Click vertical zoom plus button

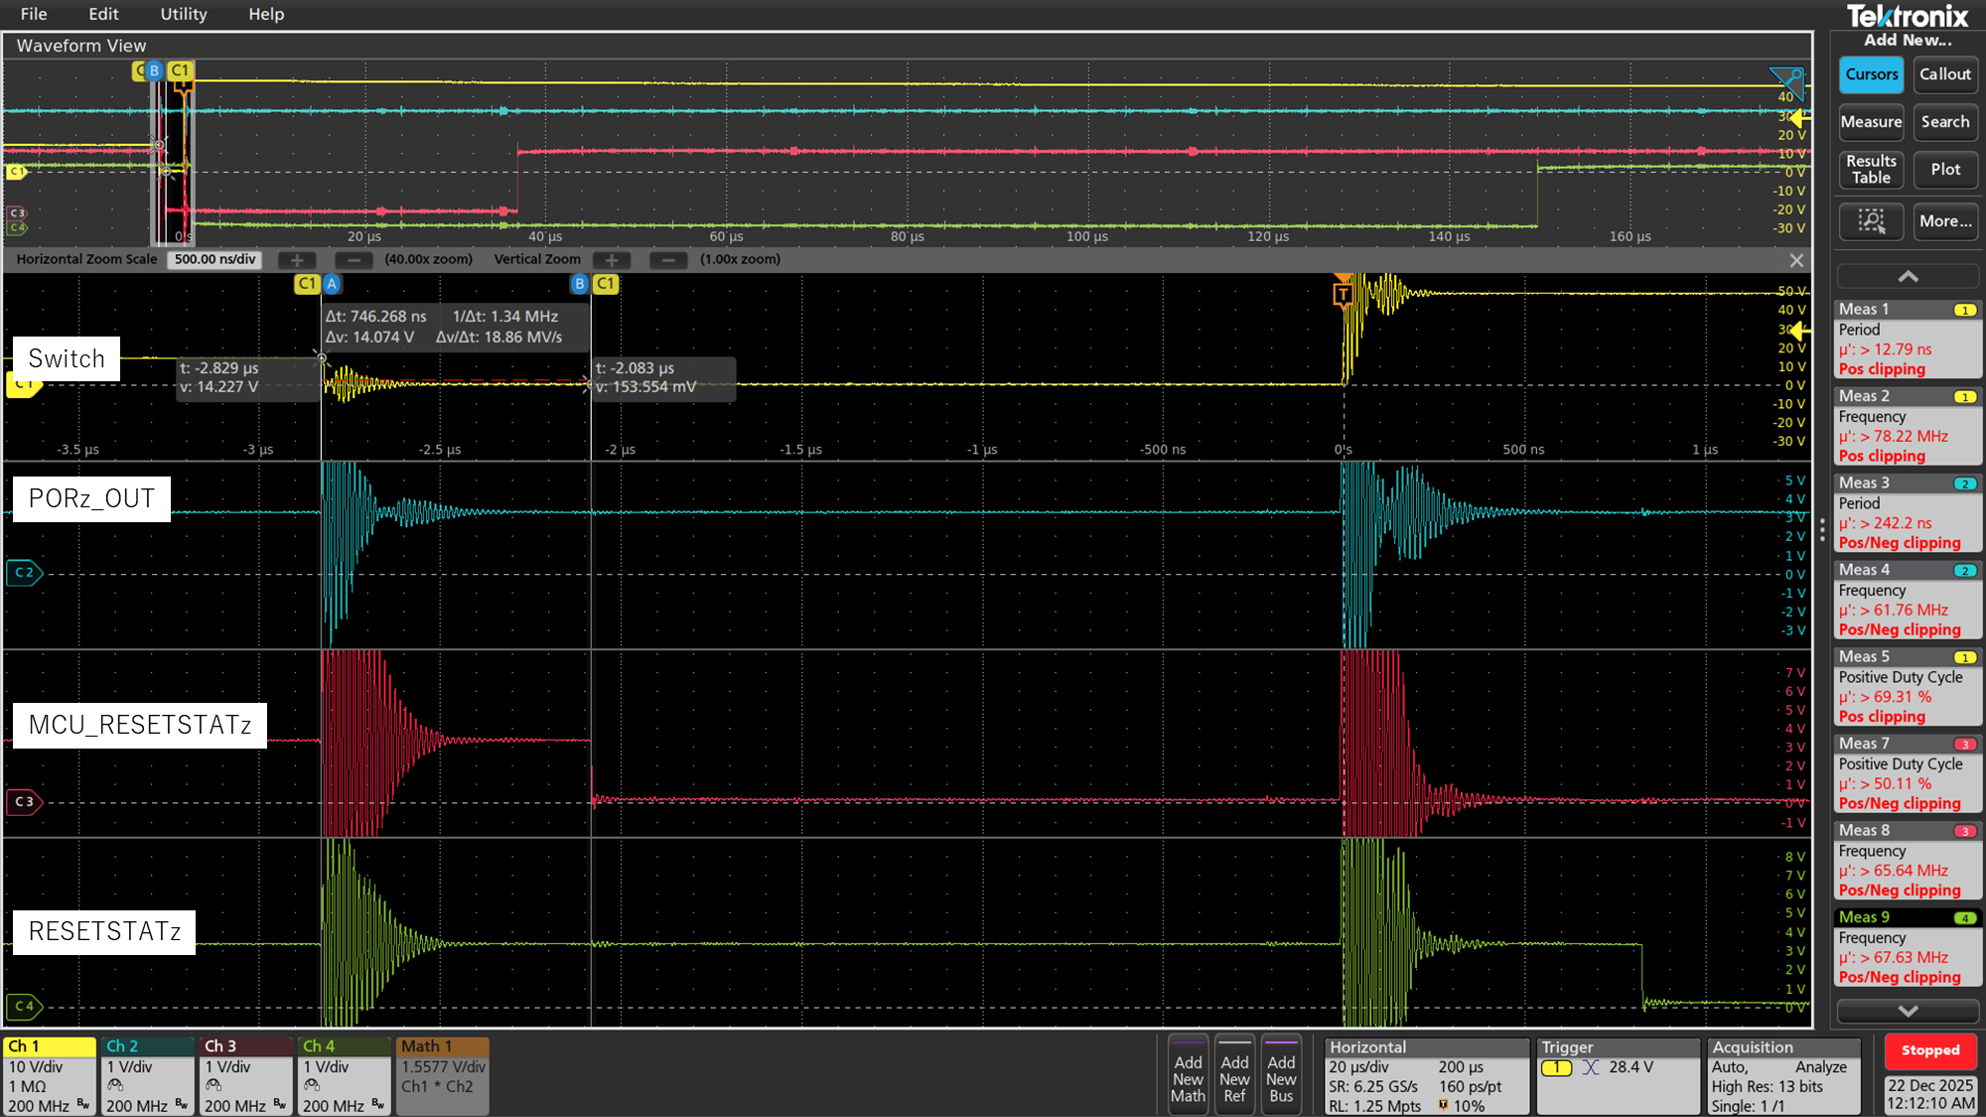pos(611,260)
